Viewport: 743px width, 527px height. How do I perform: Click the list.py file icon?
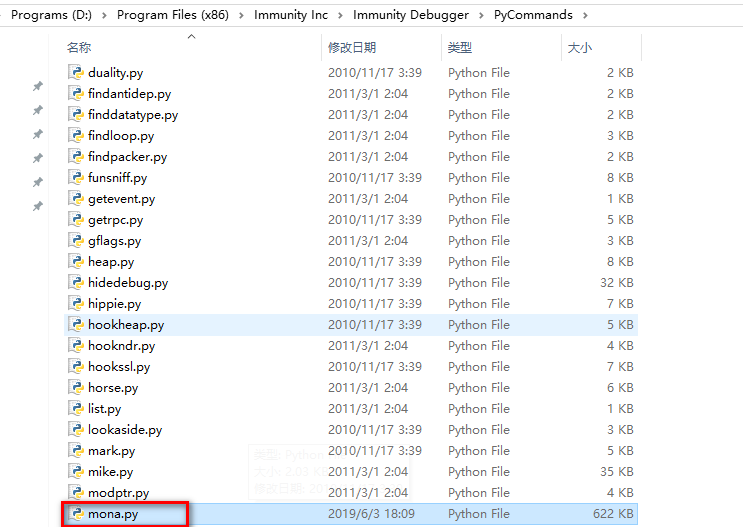click(x=76, y=409)
